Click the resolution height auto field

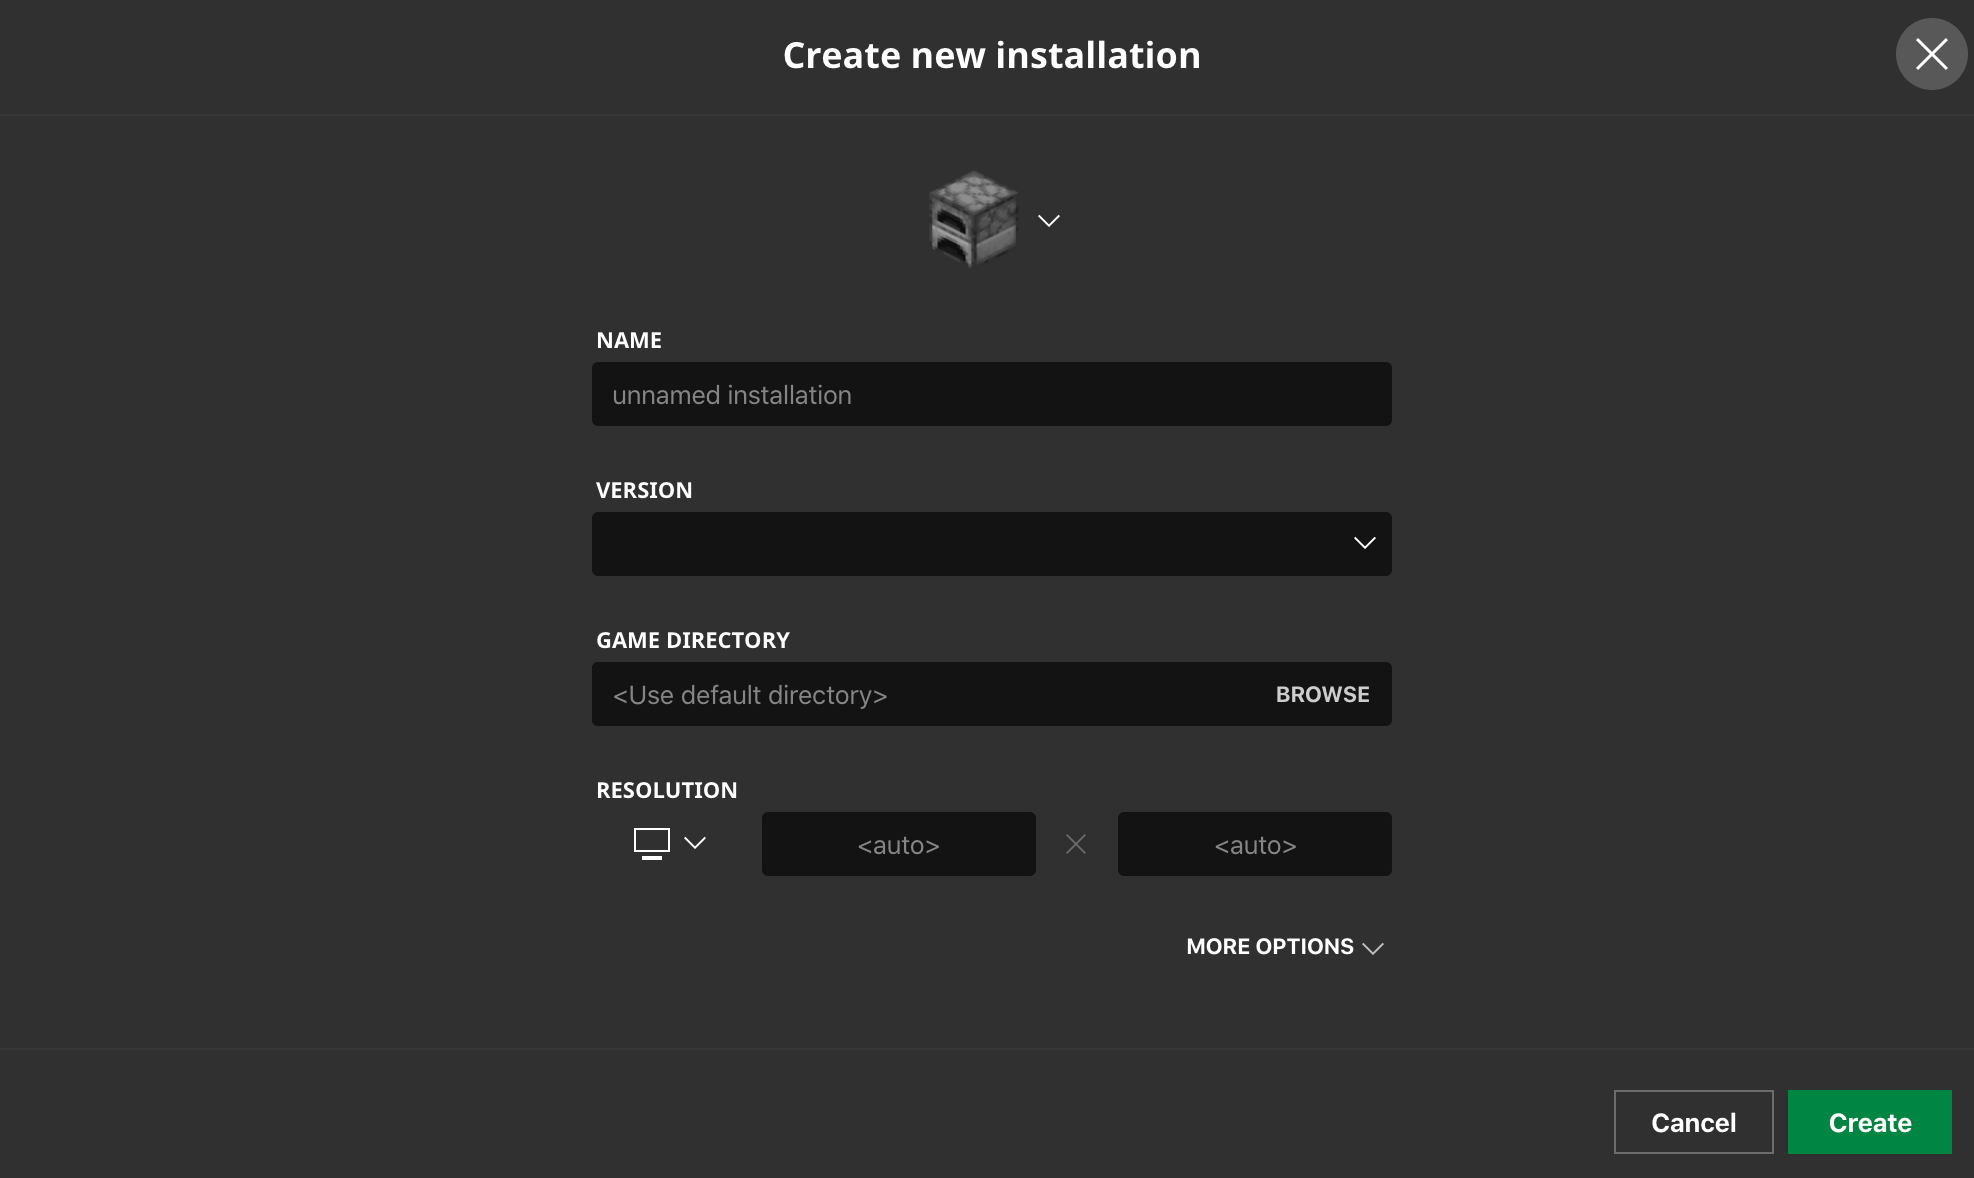tap(1254, 844)
